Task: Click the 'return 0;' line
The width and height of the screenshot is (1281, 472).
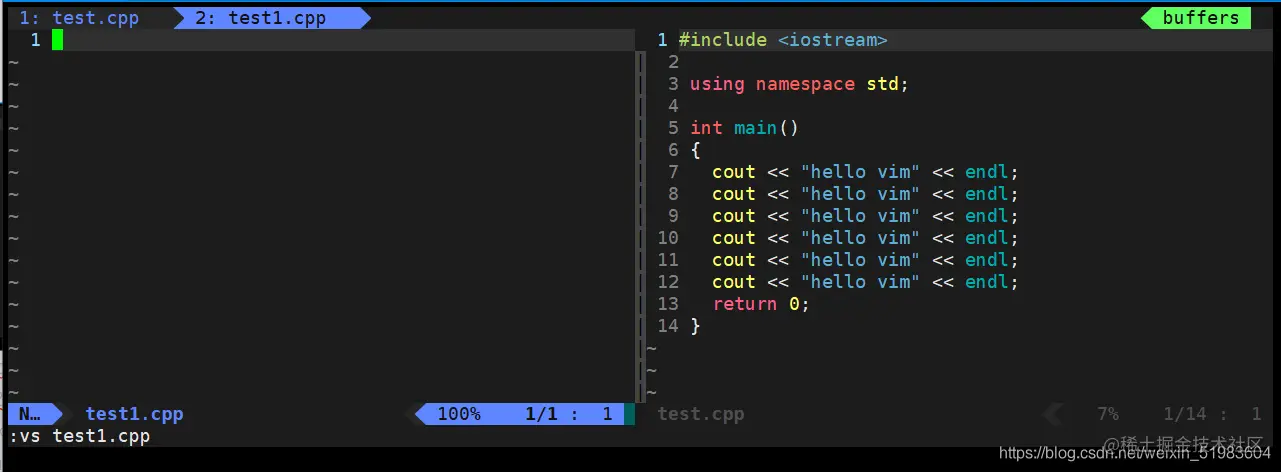Action: [x=760, y=304]
